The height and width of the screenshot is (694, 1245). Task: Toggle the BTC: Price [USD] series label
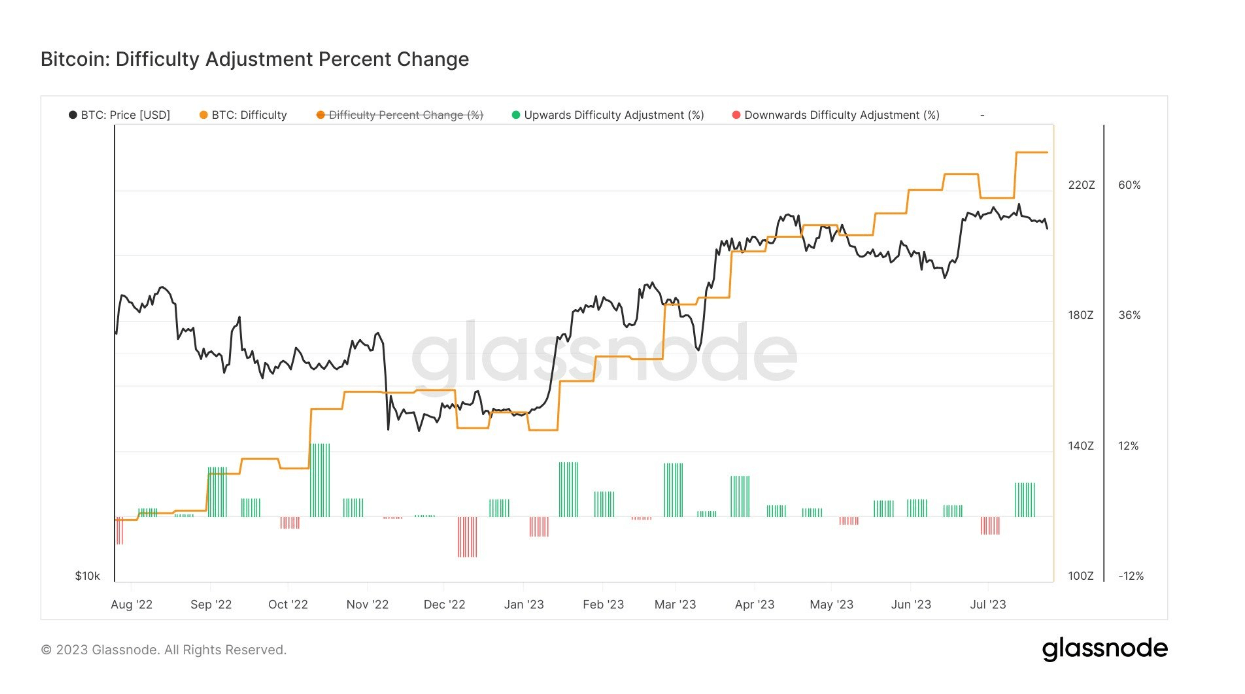[x=126, y=115]
